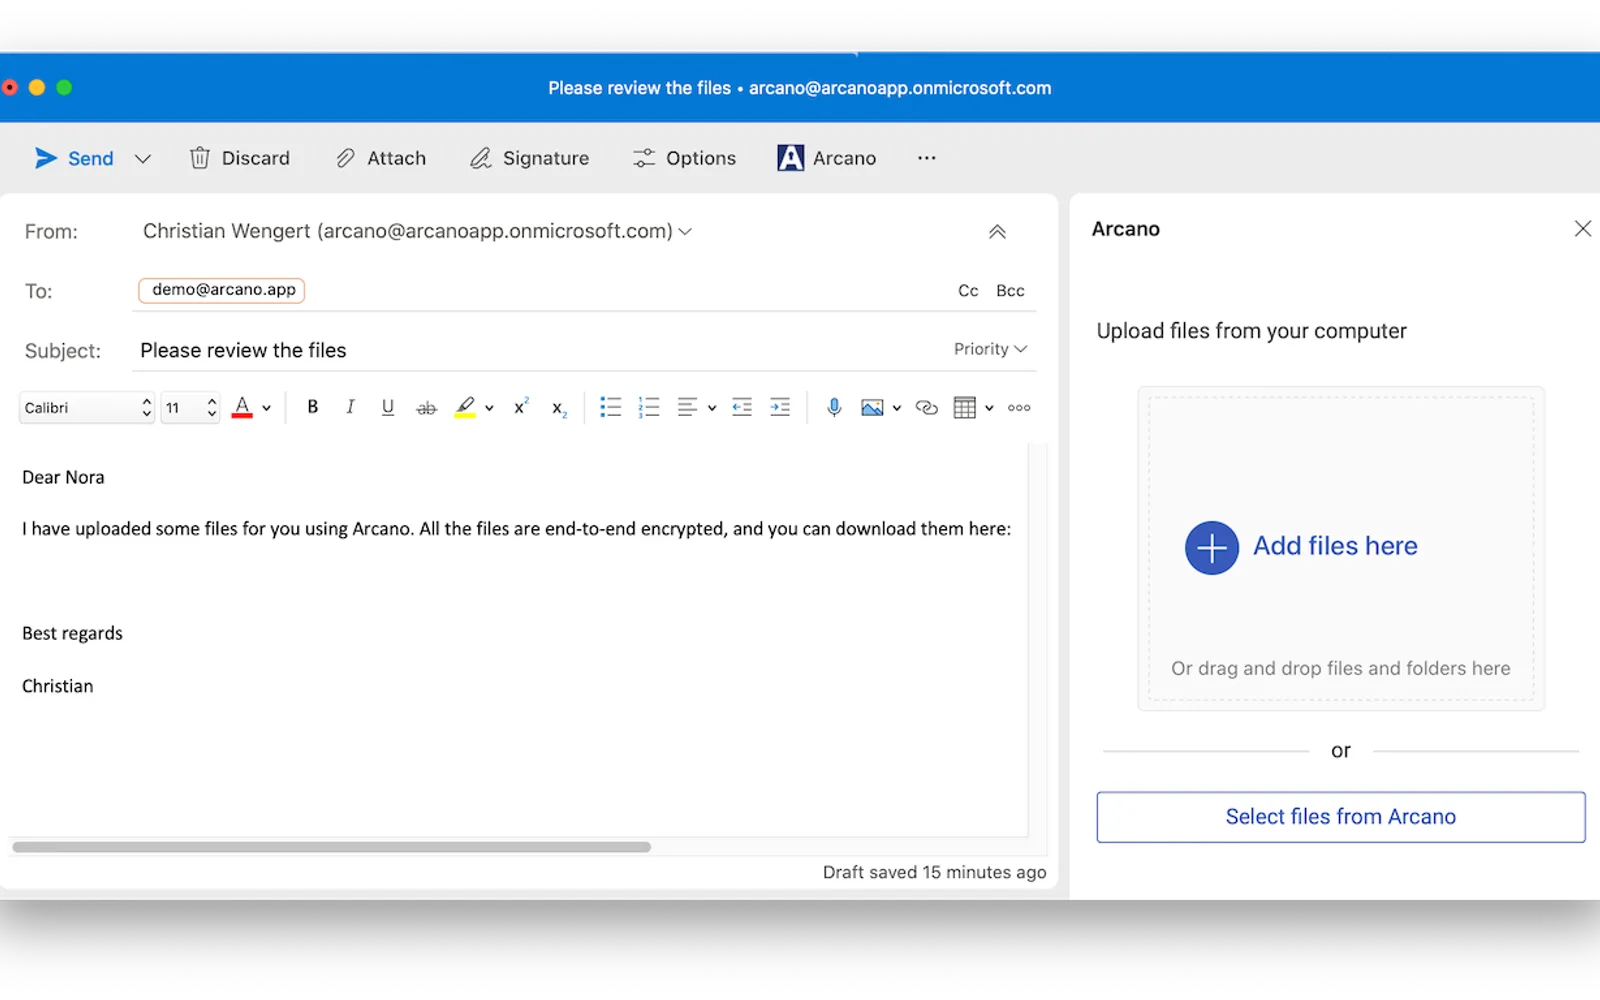The width and height of the screenshot is (1600, 1000).
Task: Apply the yellow highlight color
Action: coord(465,408)
